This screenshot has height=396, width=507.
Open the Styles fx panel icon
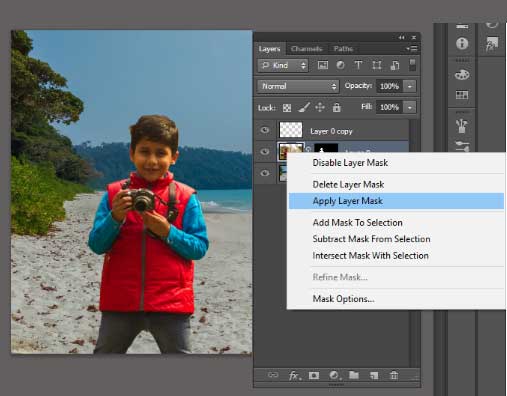(492, 44)
